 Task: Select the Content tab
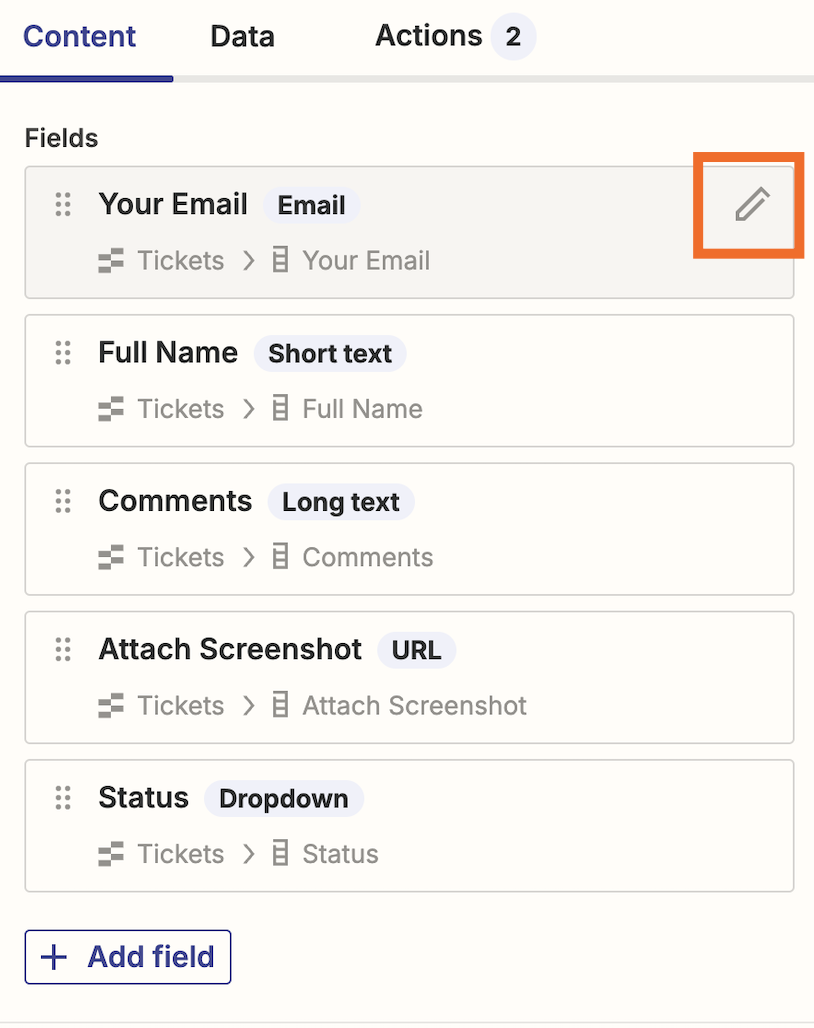80,38
